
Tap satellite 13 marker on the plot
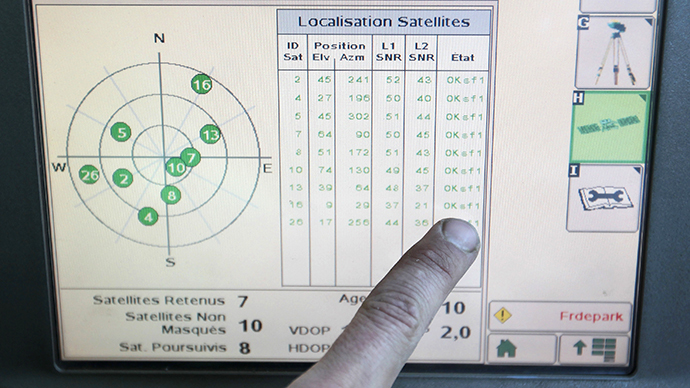click(210, 134)
